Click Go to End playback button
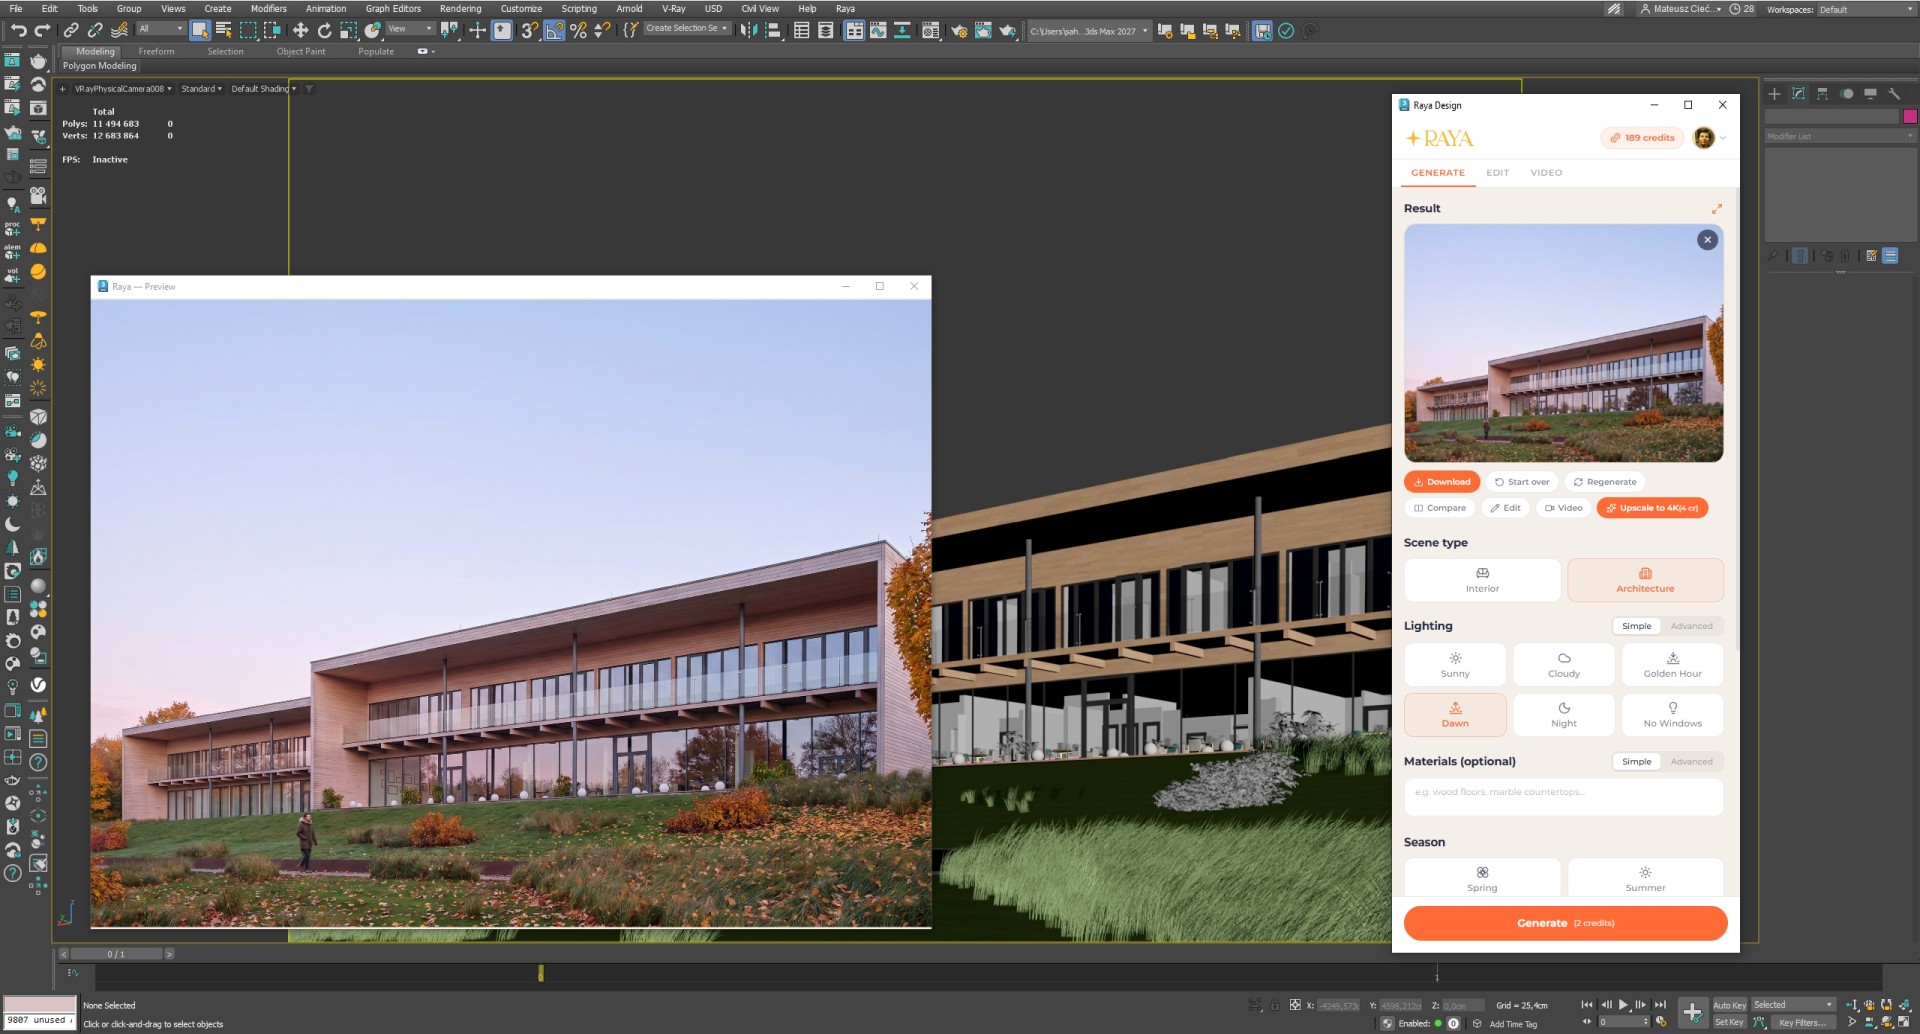The image size is (1920, 1034). (x=1660, y=1005)
